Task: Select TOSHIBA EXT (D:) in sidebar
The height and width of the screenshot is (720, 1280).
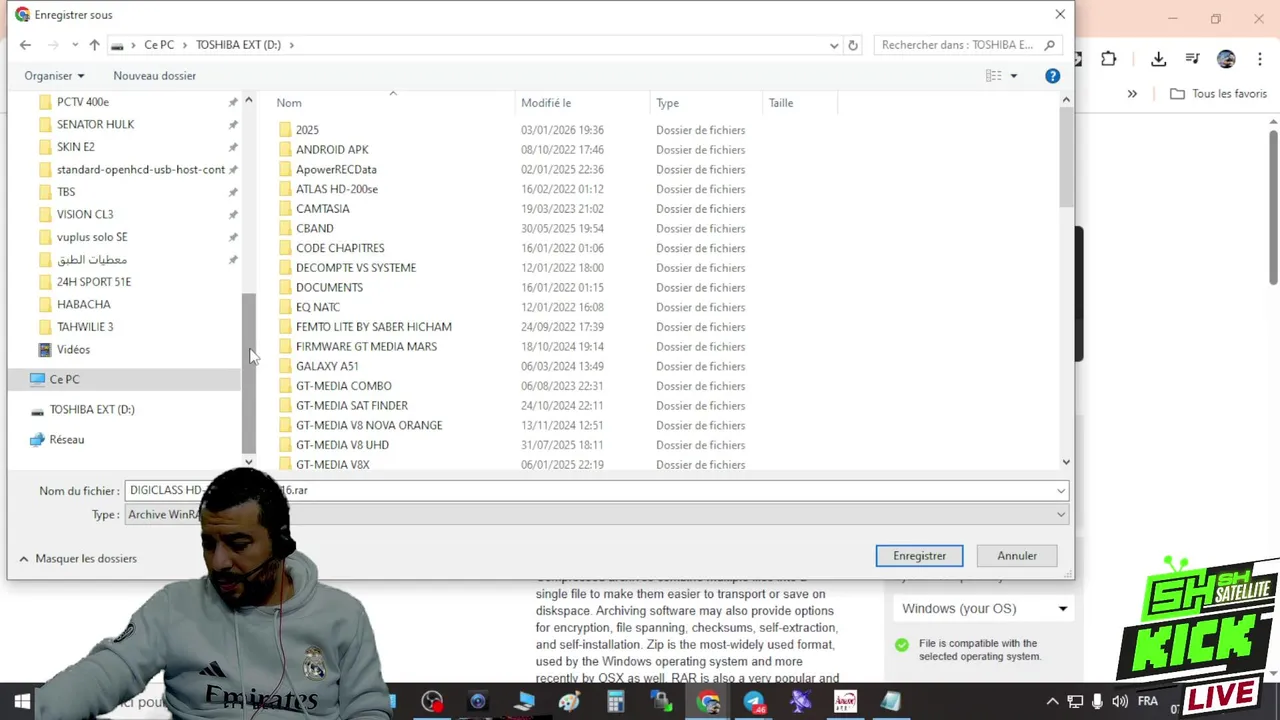Action: tap(92, 410)
